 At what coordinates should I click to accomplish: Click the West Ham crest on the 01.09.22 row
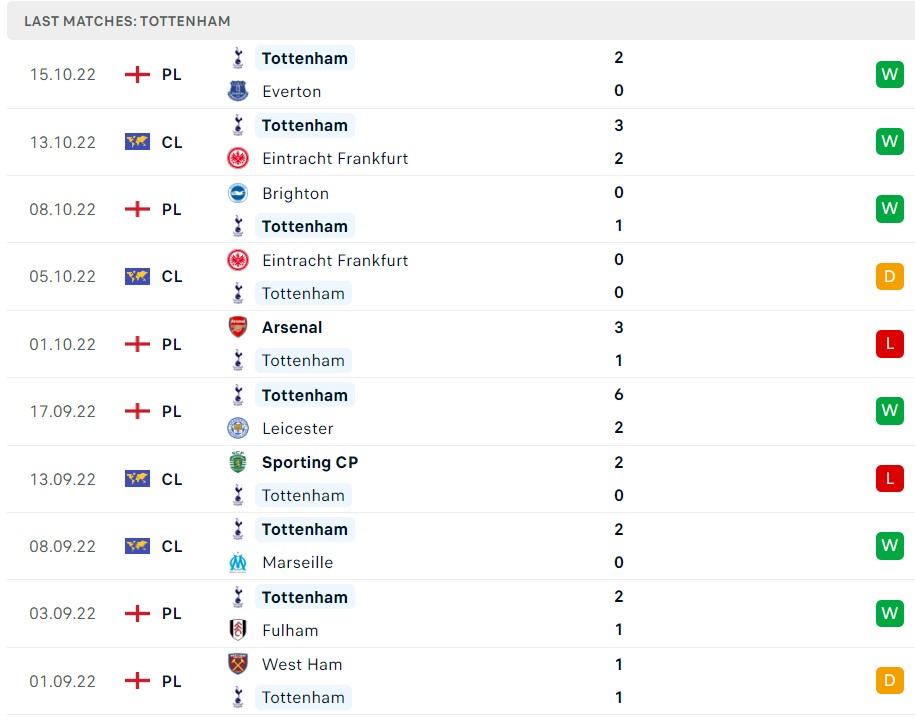[238, 664]
